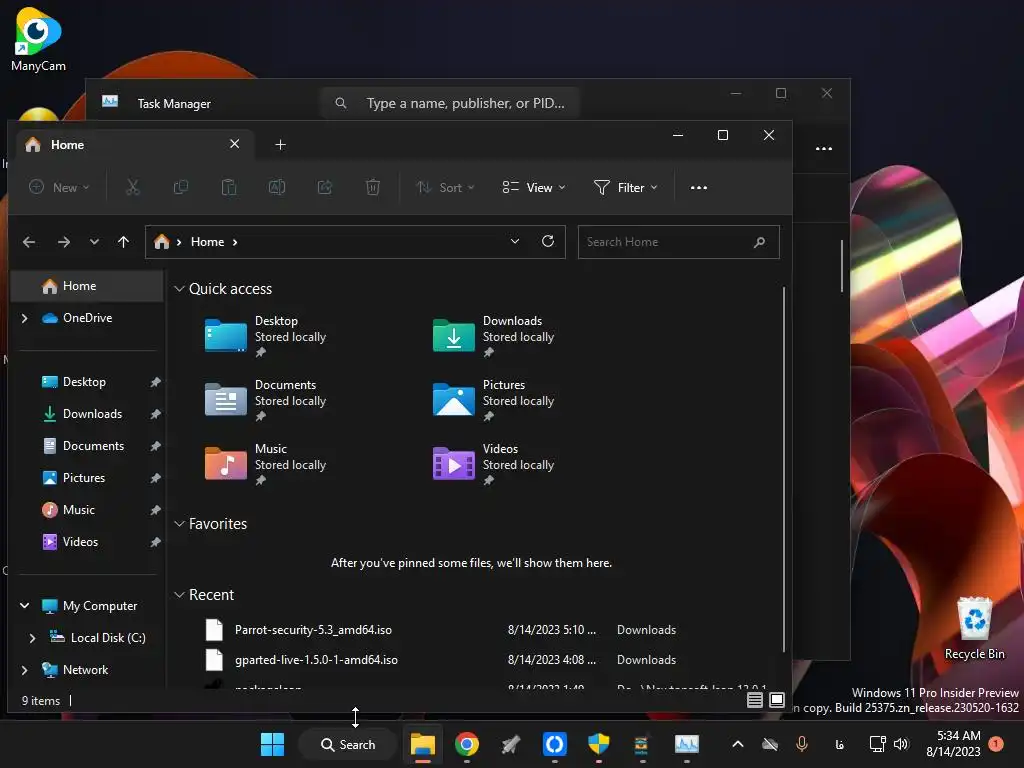The image size is (1024, 768).
Task: Expand the Network tree node
Action: [25, 670]
